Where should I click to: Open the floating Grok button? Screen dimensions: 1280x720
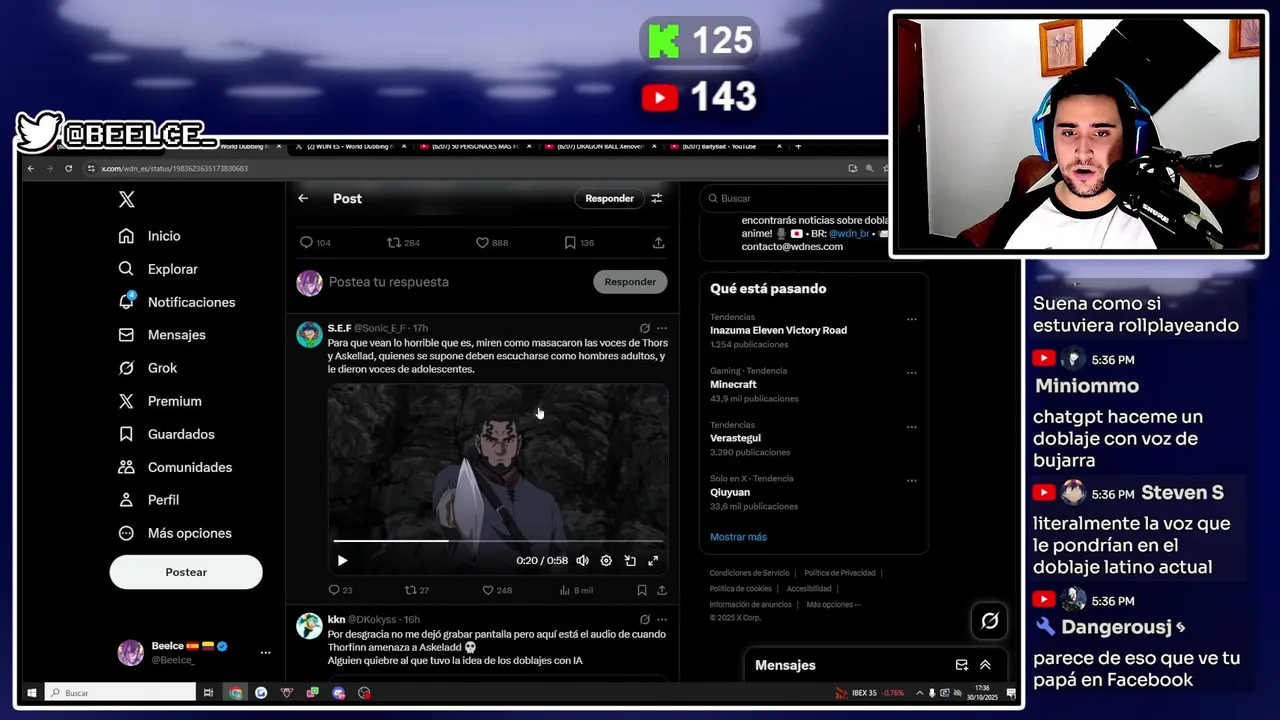pyautogui.click(x=990, y=621)
